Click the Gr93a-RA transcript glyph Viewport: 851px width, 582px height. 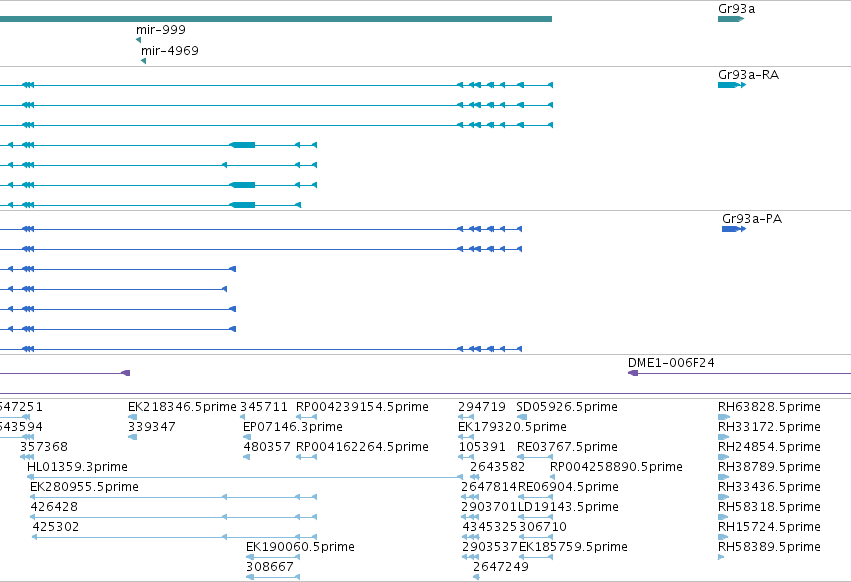tap(732, 85)
